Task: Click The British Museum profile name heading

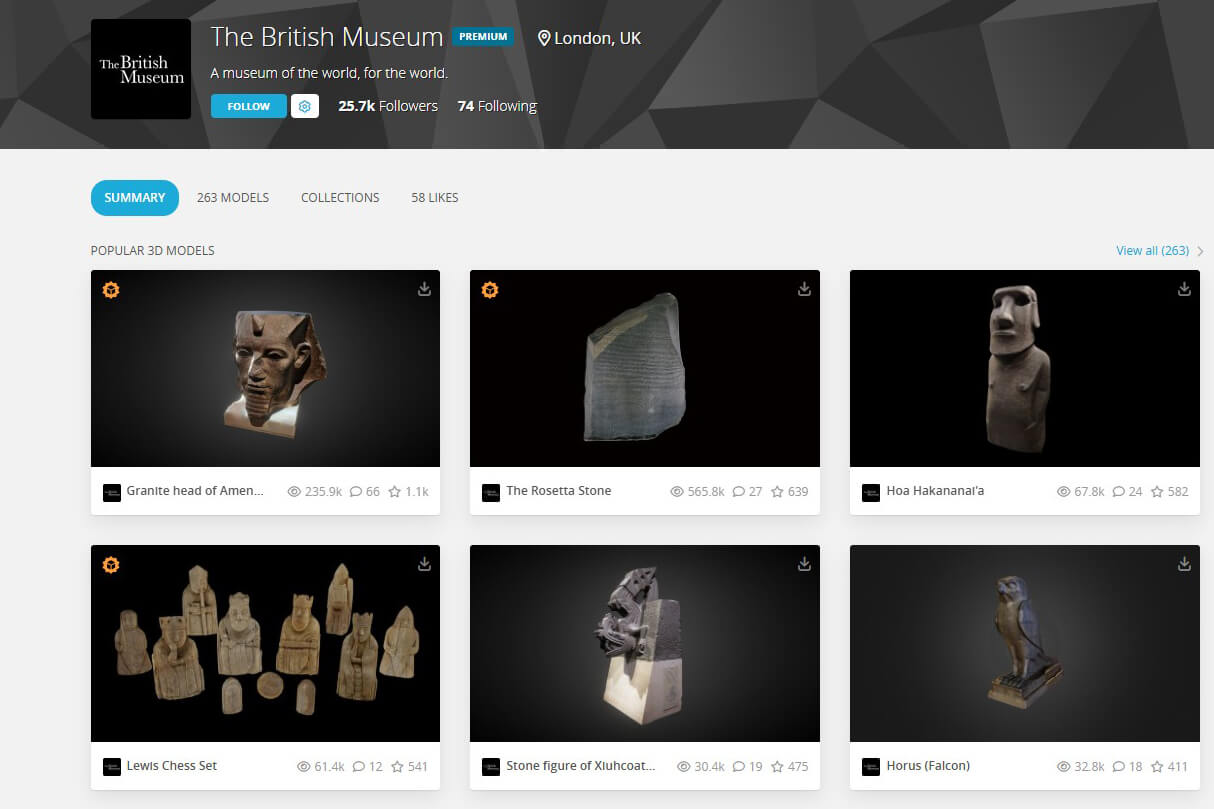Action: coord(327,37)
